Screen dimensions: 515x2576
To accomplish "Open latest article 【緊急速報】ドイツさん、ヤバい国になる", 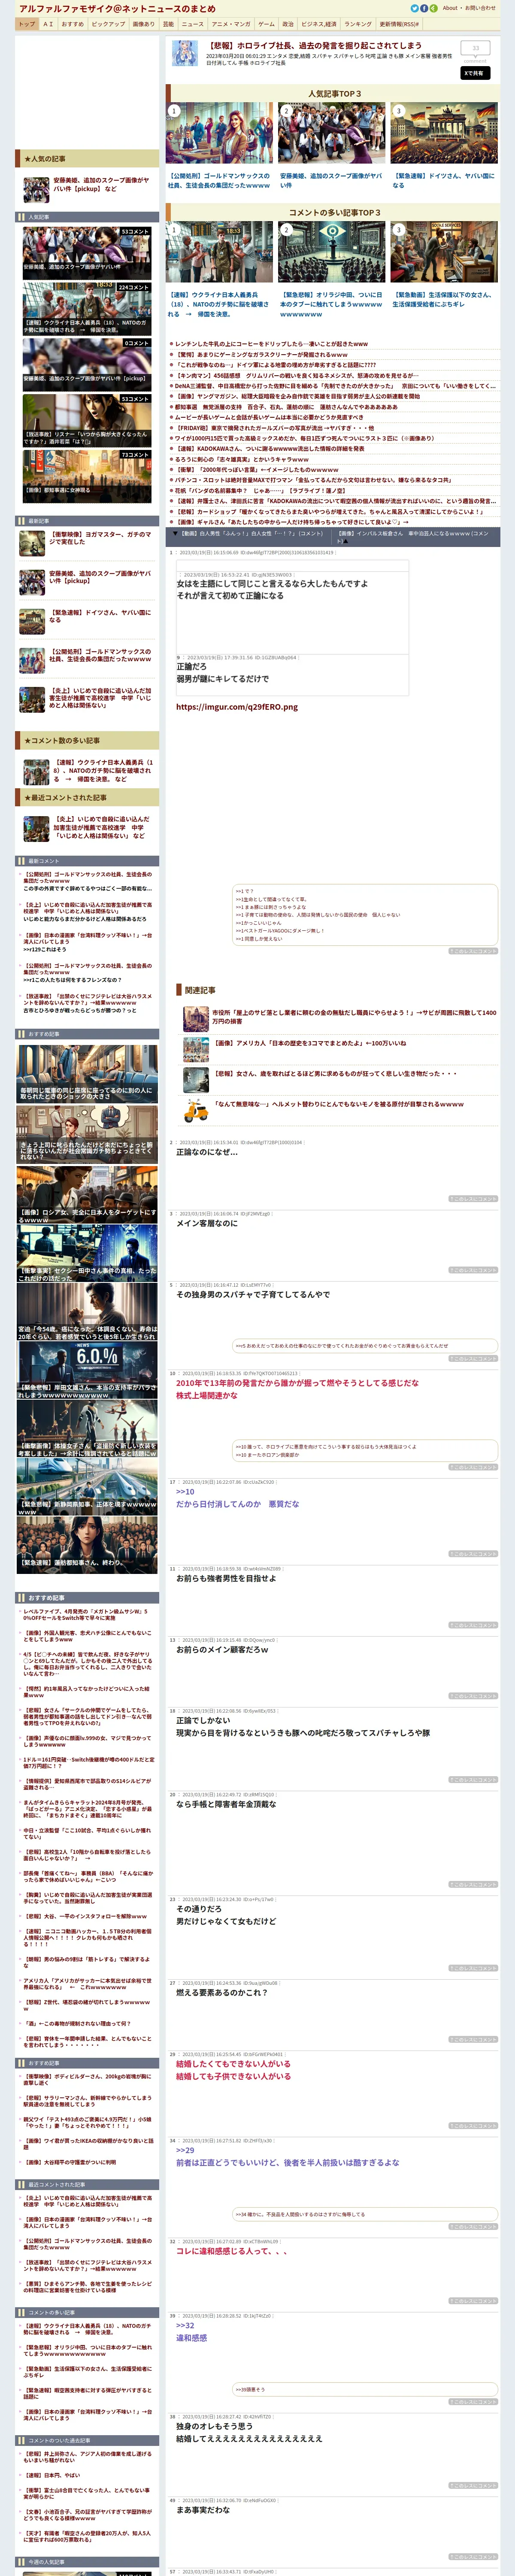I will pos(100,616).
